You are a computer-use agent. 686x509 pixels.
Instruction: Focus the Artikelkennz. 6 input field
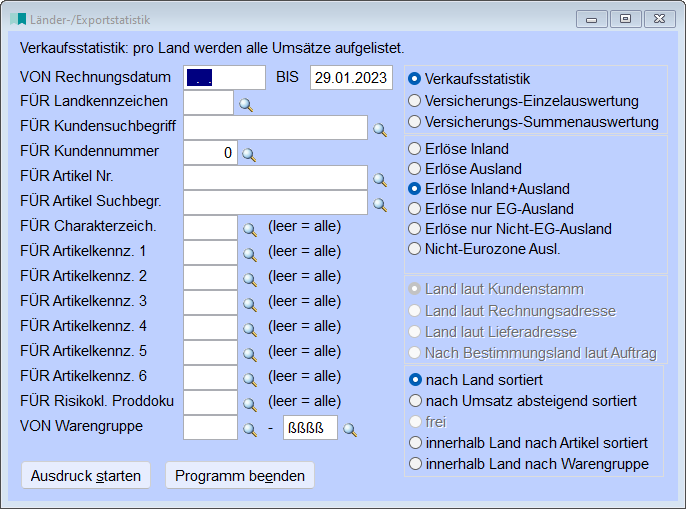coord(210,377)
